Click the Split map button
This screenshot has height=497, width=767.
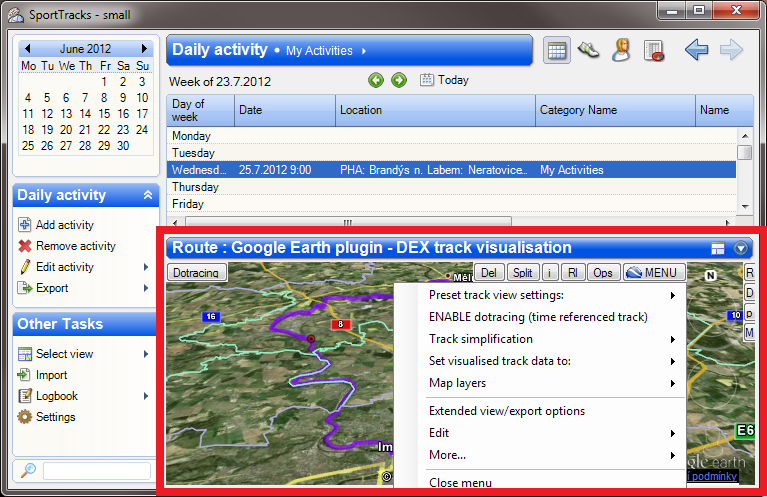(523, 272)
